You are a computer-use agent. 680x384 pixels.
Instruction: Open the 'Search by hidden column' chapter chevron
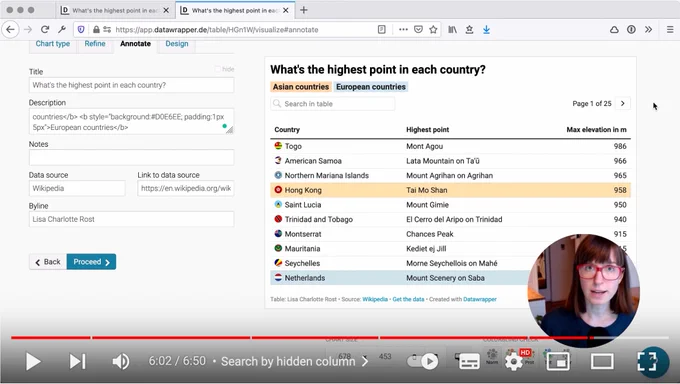pos(365,361)
